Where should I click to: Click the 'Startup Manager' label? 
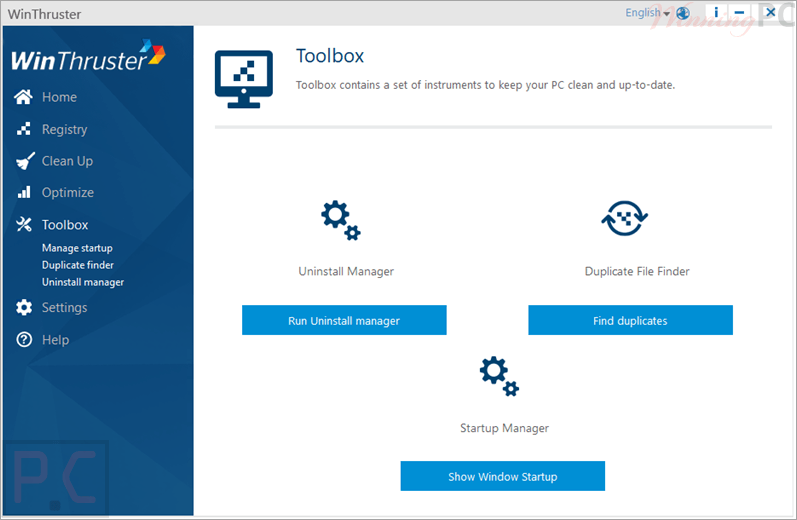click(504, 428)
